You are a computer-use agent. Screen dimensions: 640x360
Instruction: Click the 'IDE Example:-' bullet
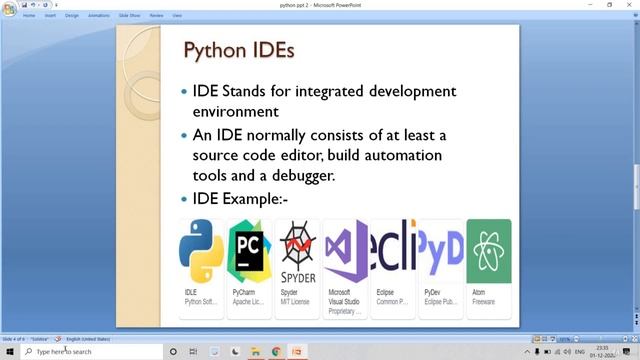240,199
